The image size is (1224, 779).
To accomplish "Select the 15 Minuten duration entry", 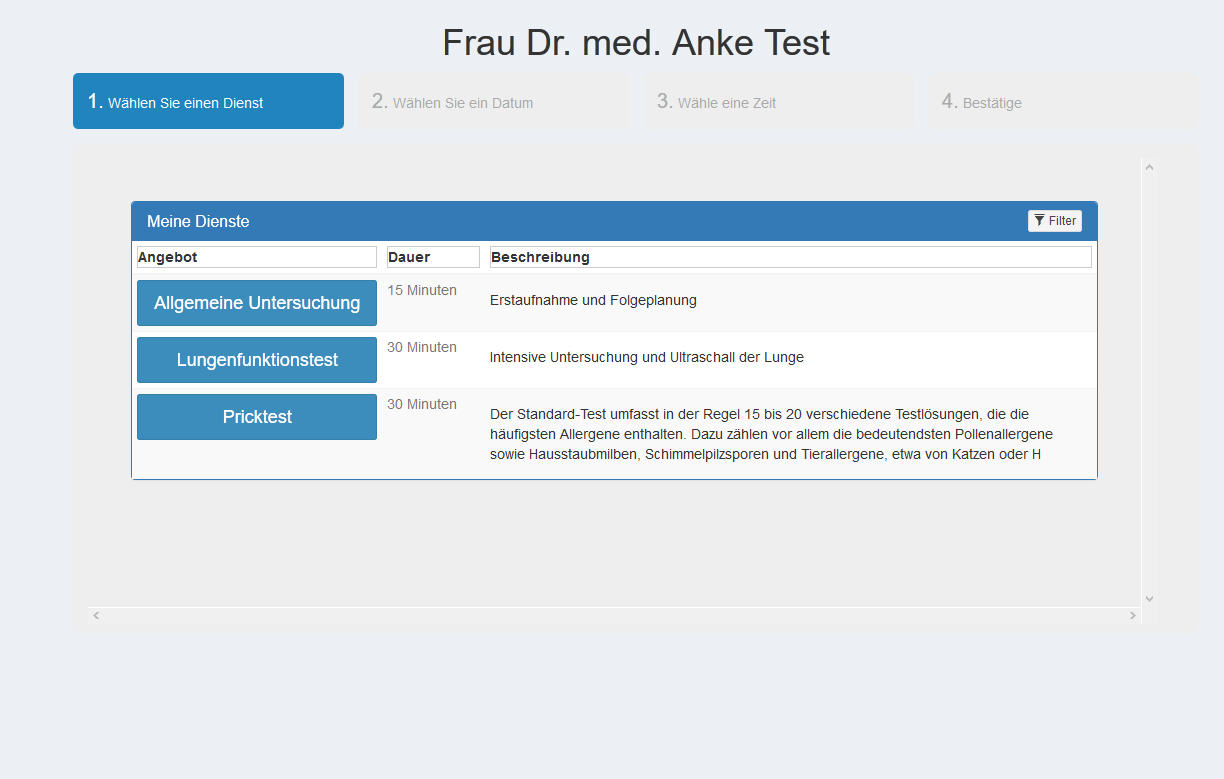I will [421, 289].
